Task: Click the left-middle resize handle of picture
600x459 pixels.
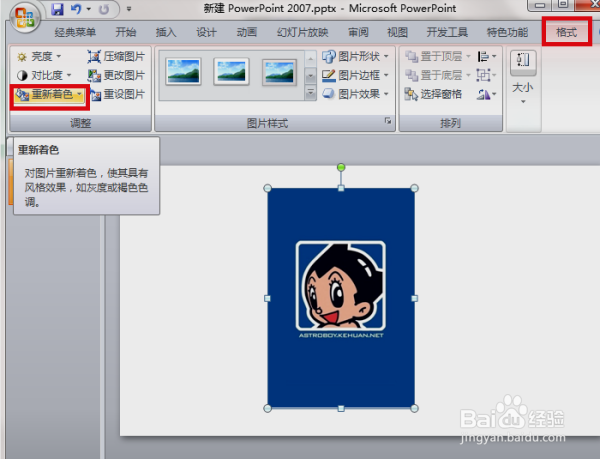Action: click(267, 298)
